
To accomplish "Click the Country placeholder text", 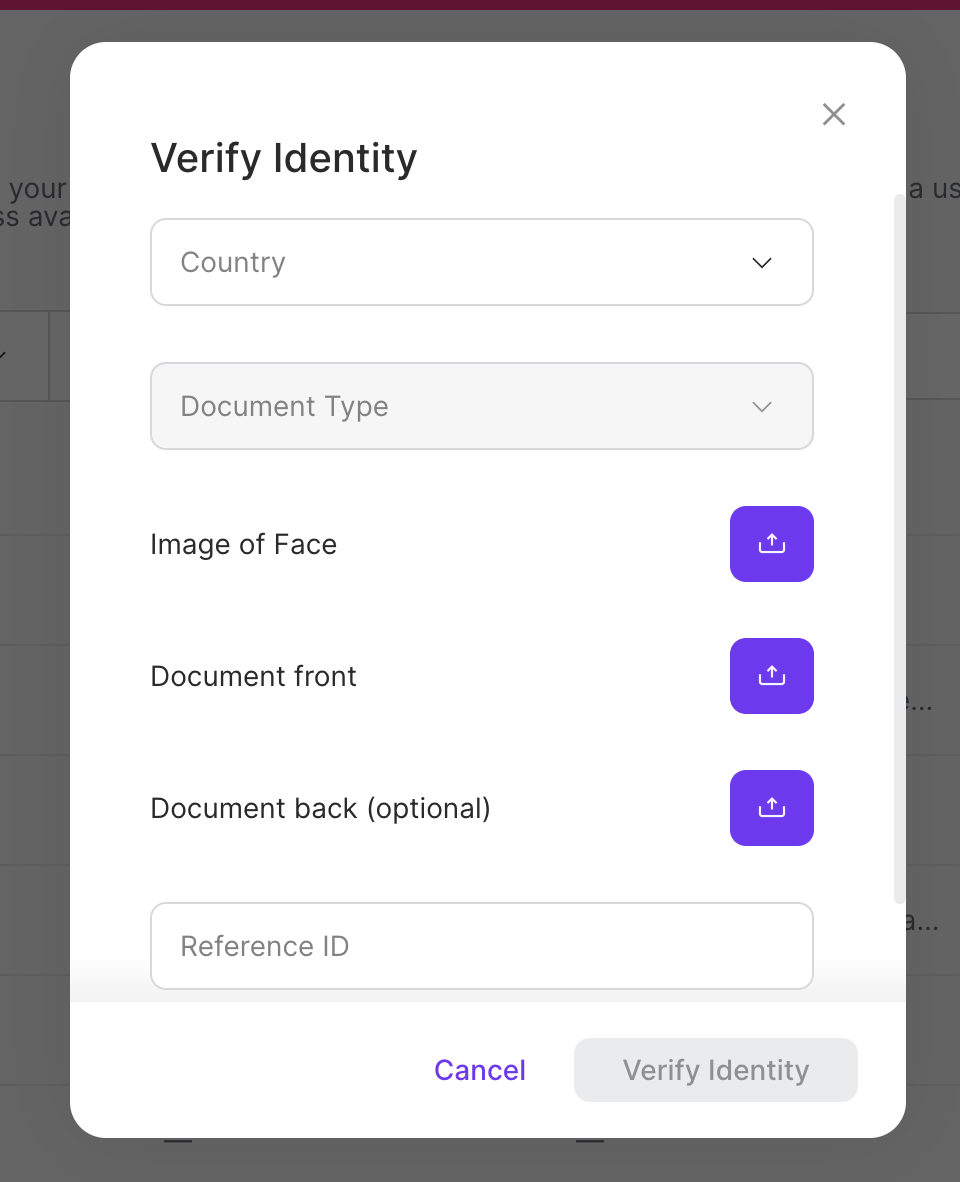I will click(233, 262).
